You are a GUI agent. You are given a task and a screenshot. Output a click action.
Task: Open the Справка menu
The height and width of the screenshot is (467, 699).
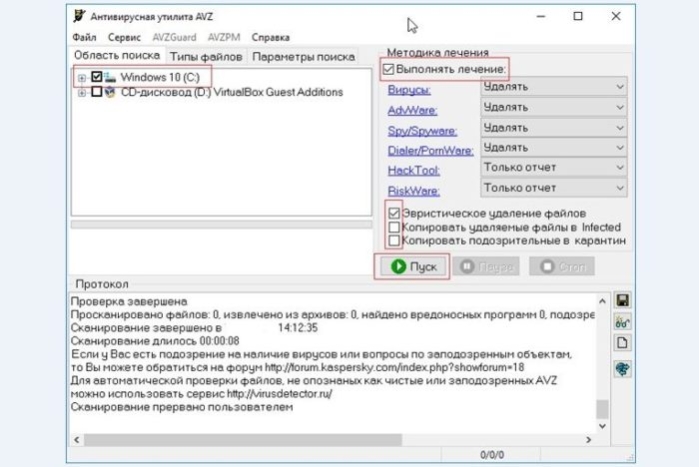tap(271, 37)
